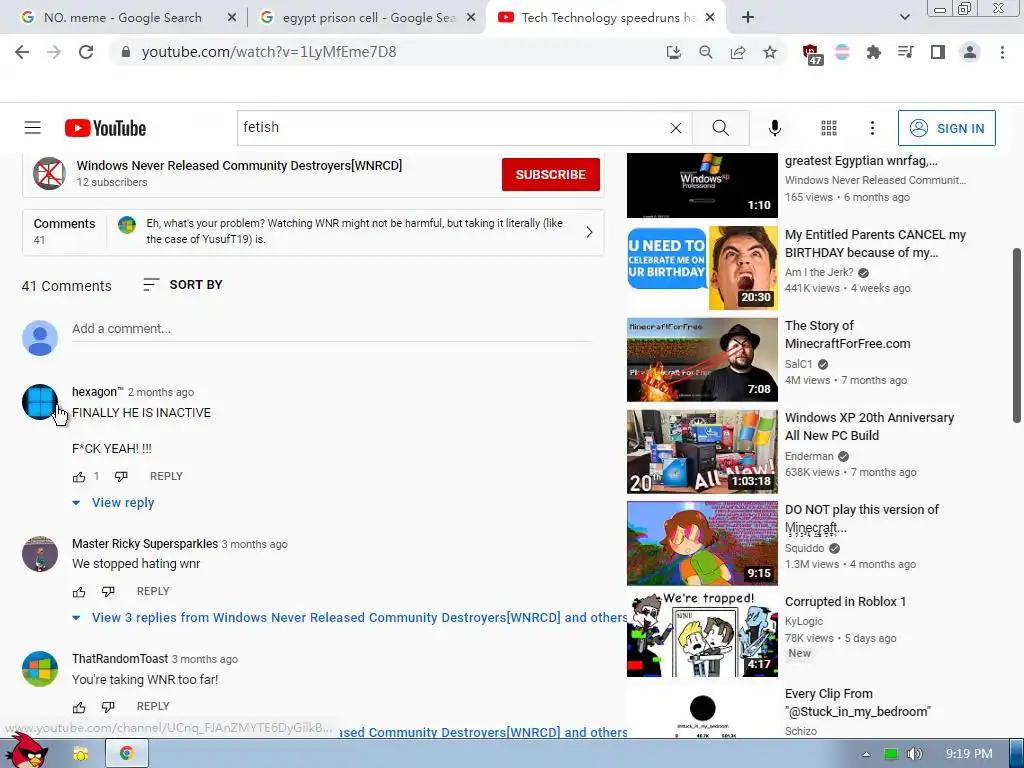1024x768 pixels.
Task: Click the page vertical scrollbar
Action: pyautogui.click(x=1016, y=335)
